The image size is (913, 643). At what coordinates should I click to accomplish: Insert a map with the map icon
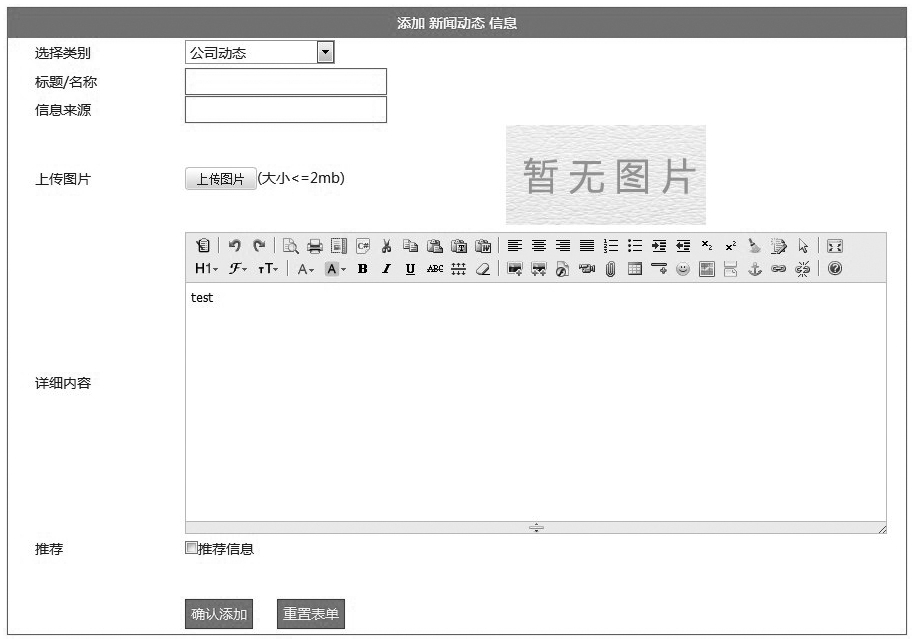(x=707, y=268)
